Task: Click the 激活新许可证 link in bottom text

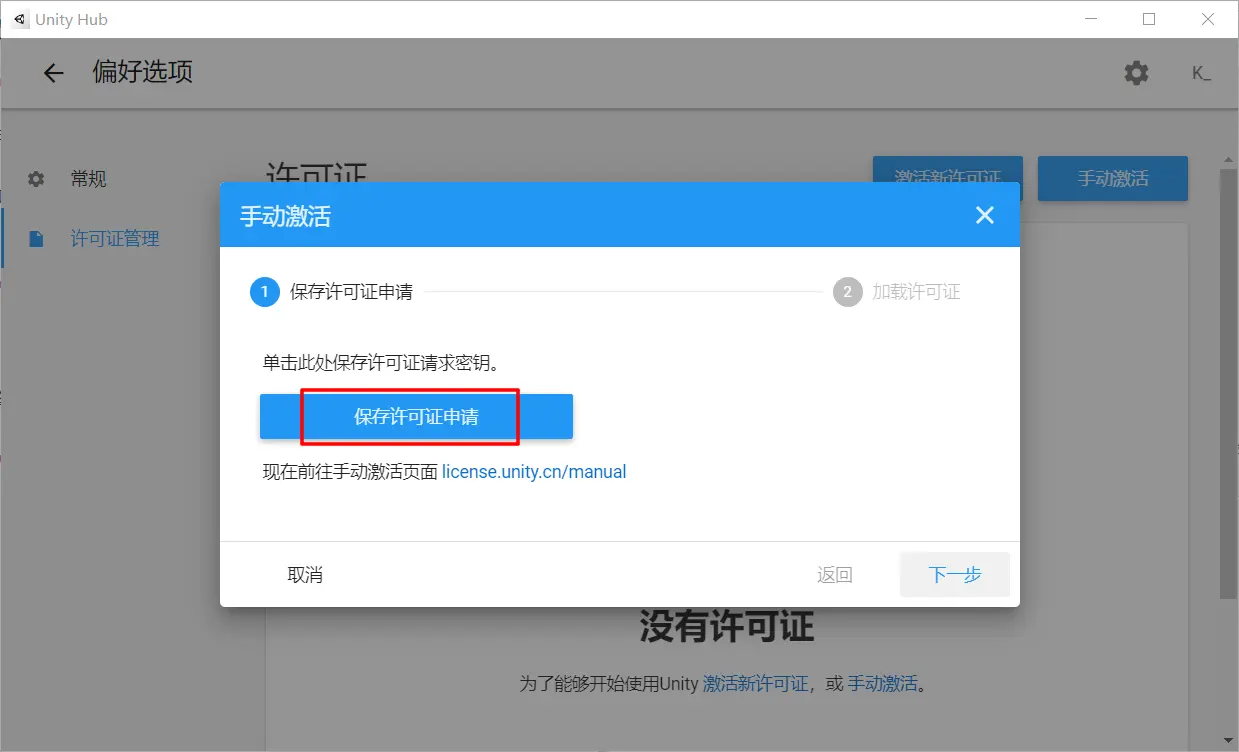Action: tap(756, 684)
